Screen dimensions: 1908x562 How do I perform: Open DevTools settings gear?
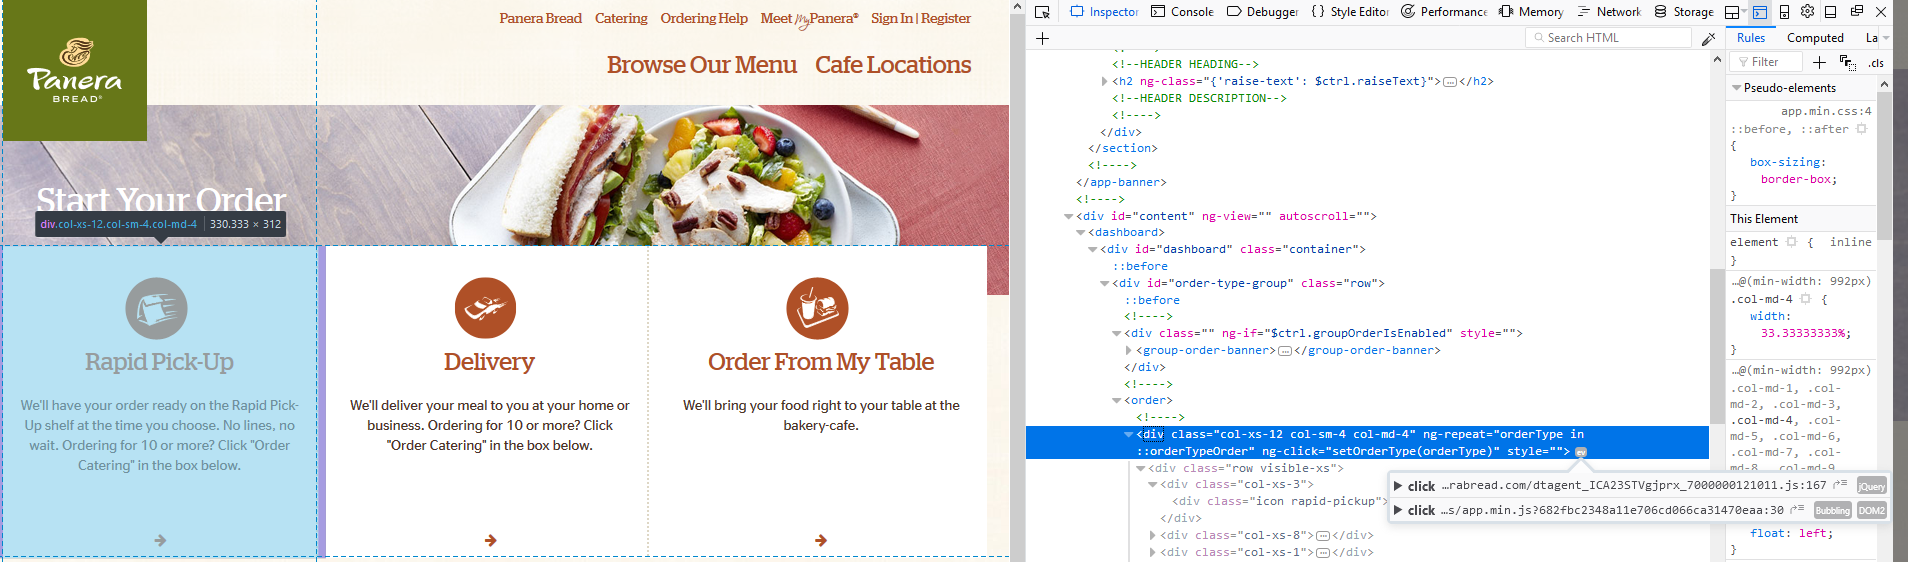click(1807, 12)
